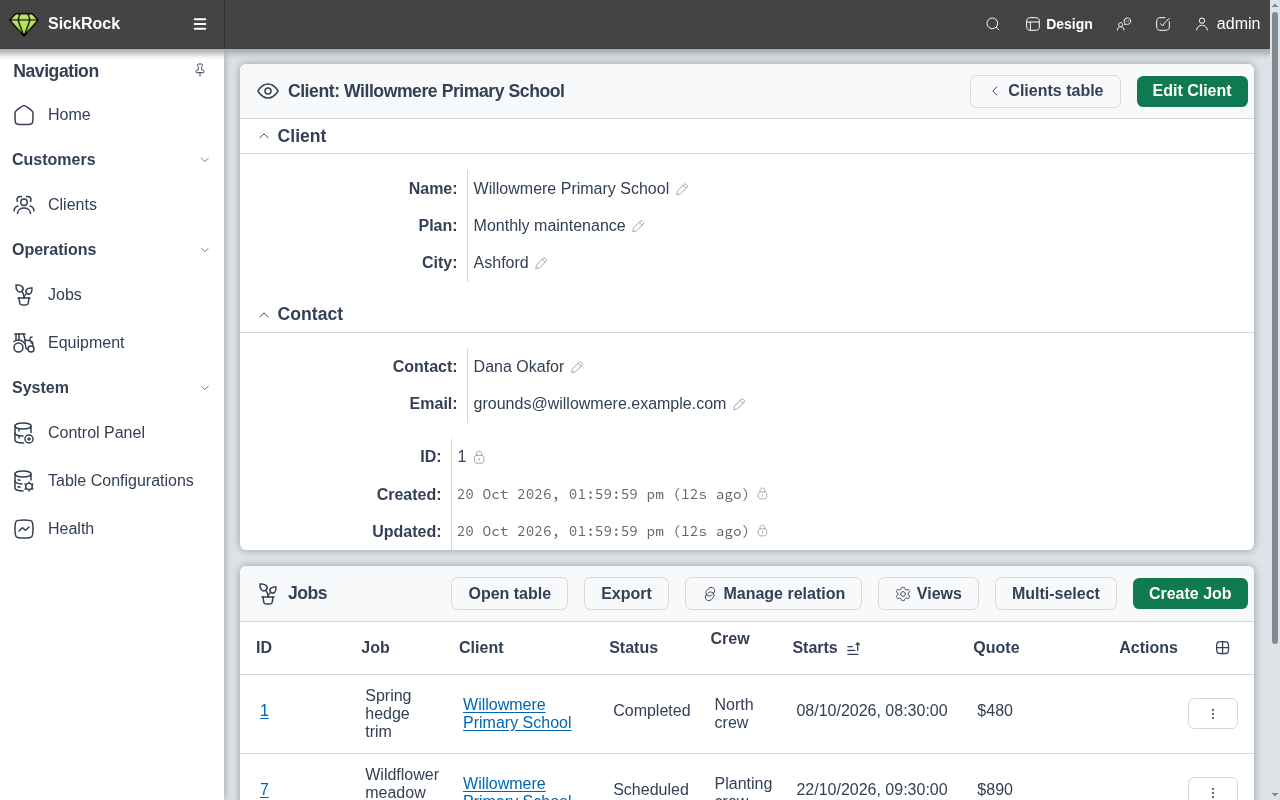Edit the Contact field pencil icon
Viewport: 1280px width, 800px height.
pos(577,367)
